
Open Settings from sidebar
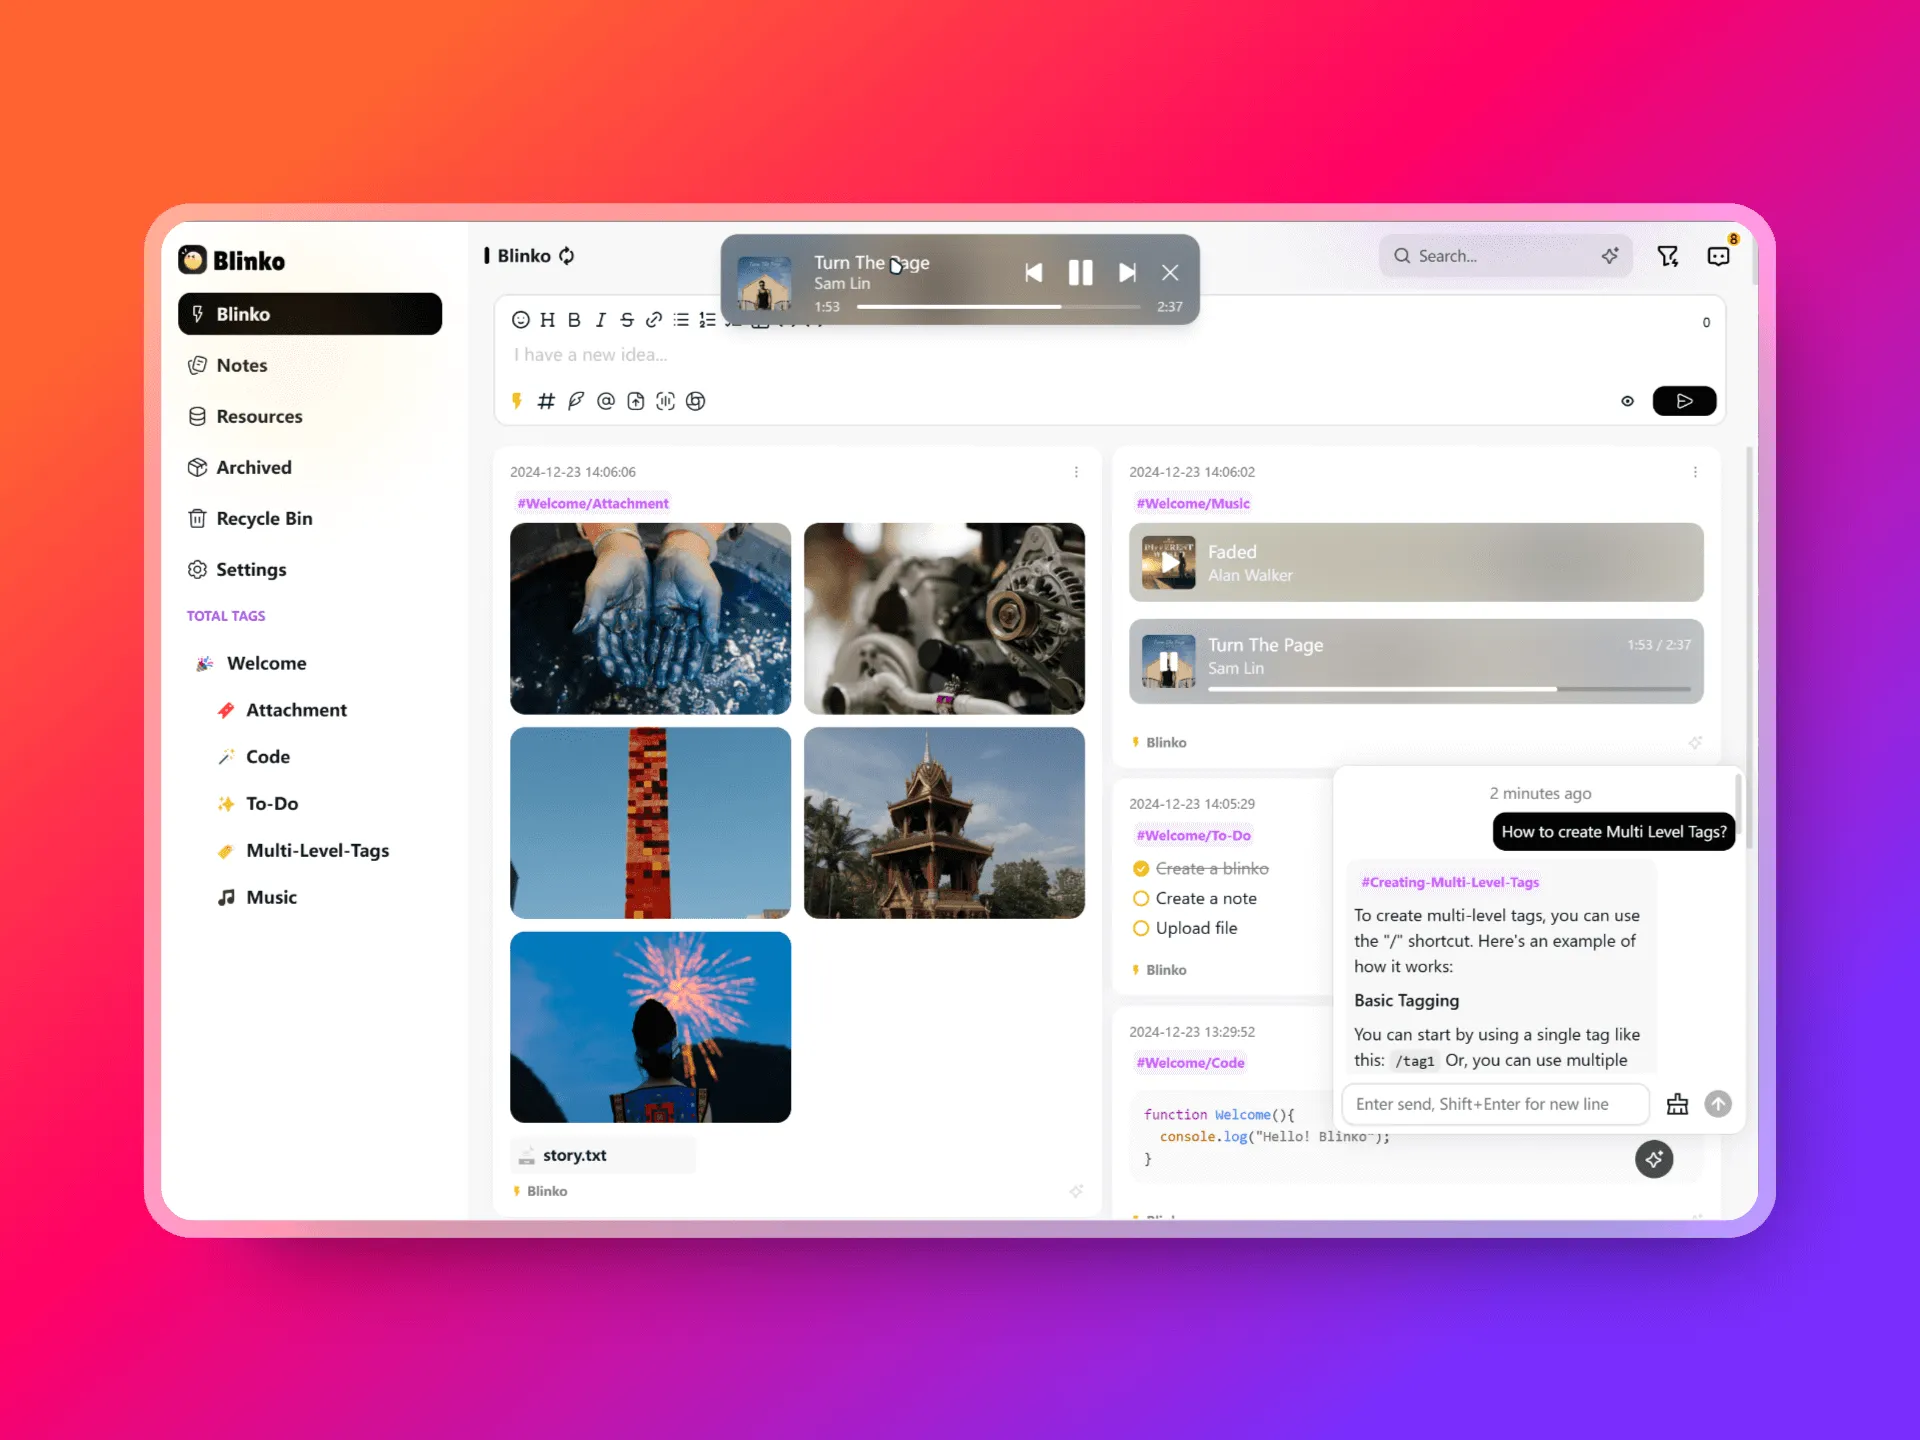tap(251, 569)
